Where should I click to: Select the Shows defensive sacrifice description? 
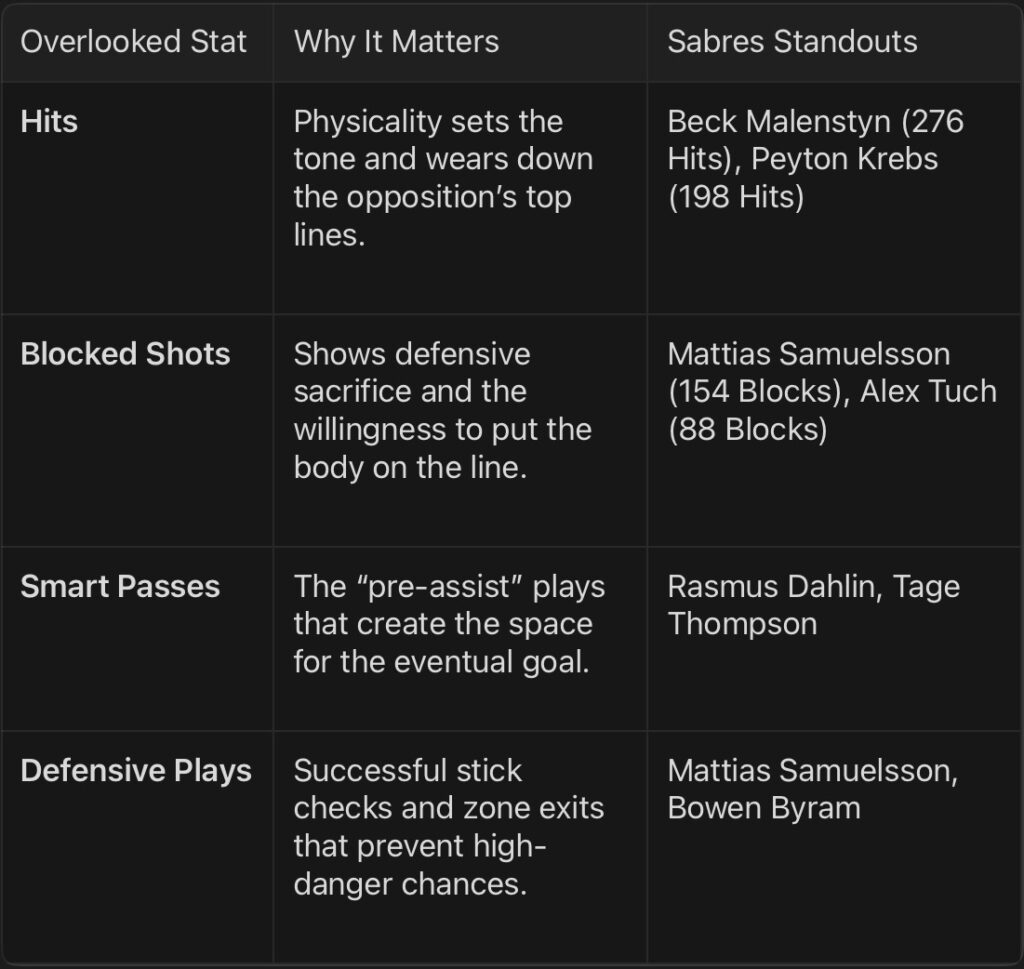click(x=443, y=410)
